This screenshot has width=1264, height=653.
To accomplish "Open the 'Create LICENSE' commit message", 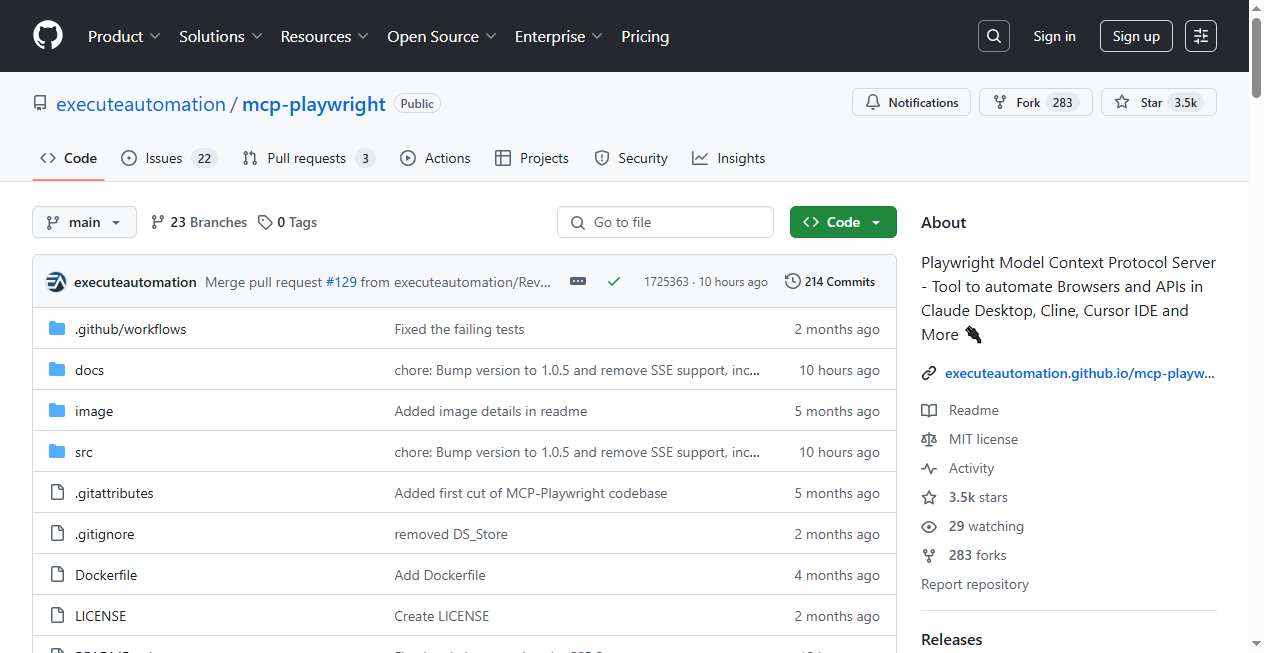I will coord(442,616).
